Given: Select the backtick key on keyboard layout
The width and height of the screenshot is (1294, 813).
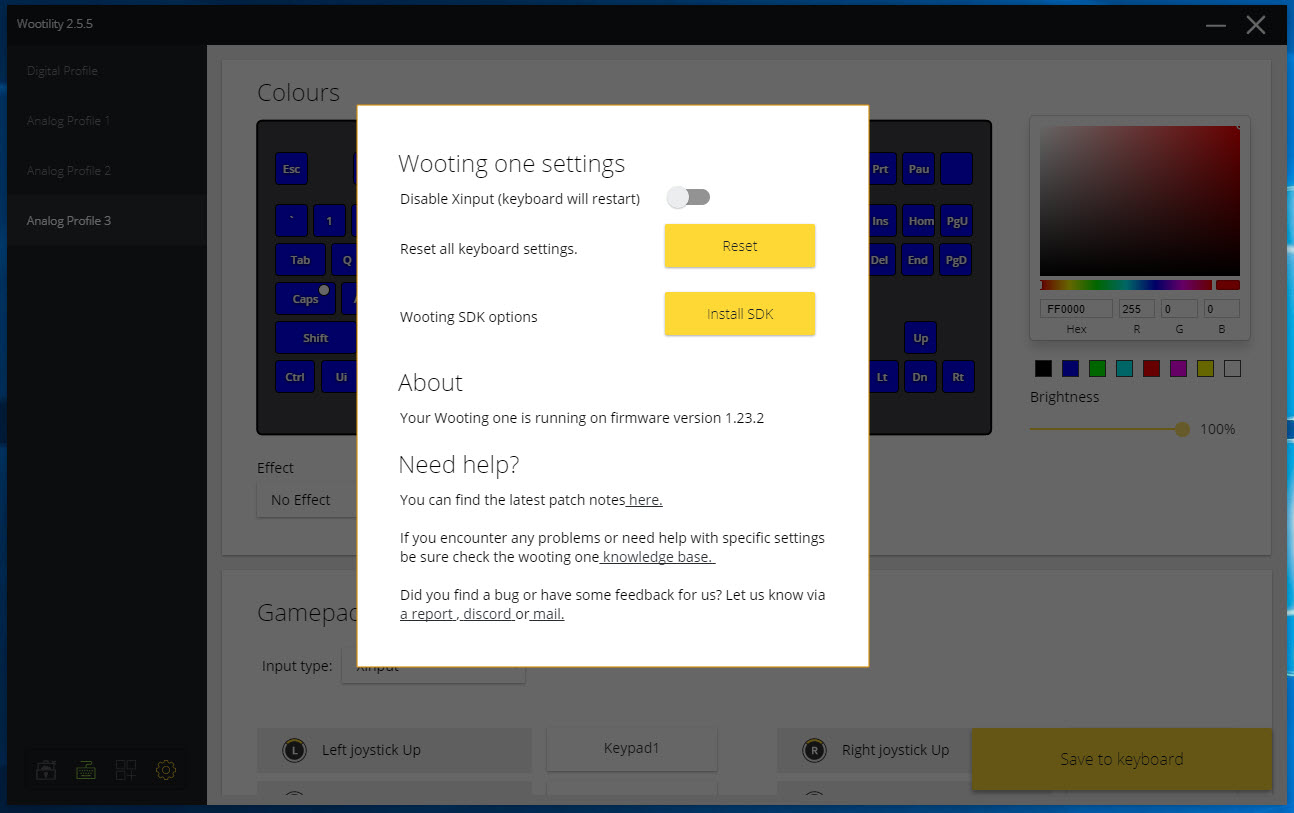Looking at the screenshot, I should point(291,221).
